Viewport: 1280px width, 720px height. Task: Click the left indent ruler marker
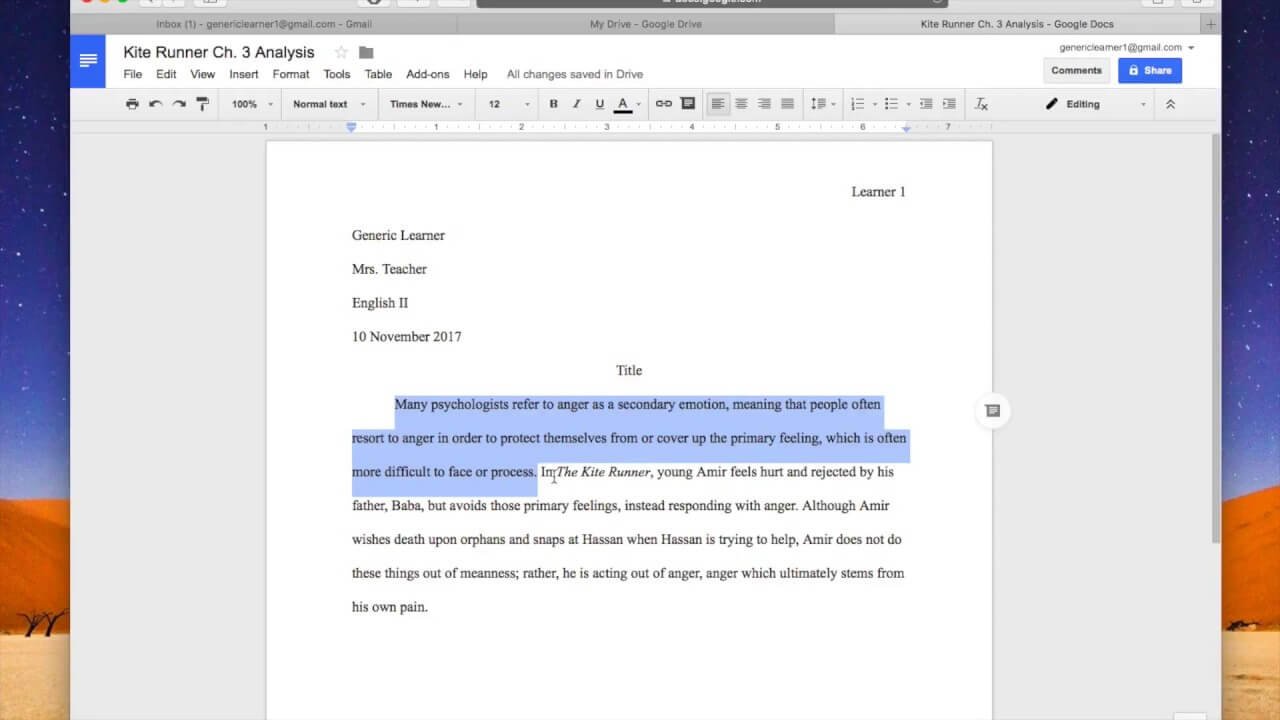pyautogui.click(x=351, y=127)
